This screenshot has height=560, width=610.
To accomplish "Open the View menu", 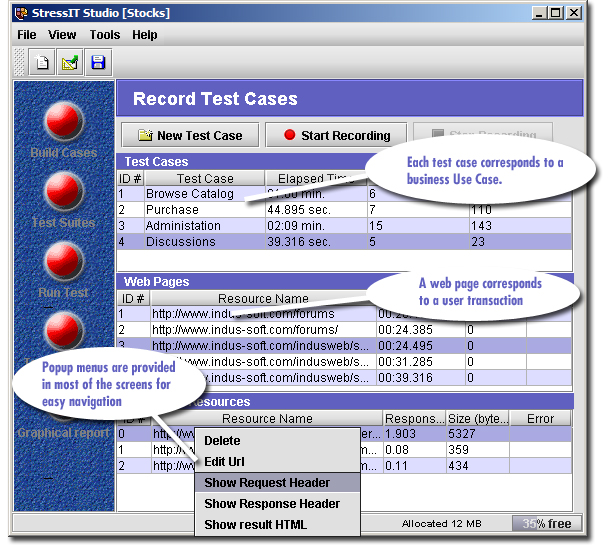I will coord(62,35).
